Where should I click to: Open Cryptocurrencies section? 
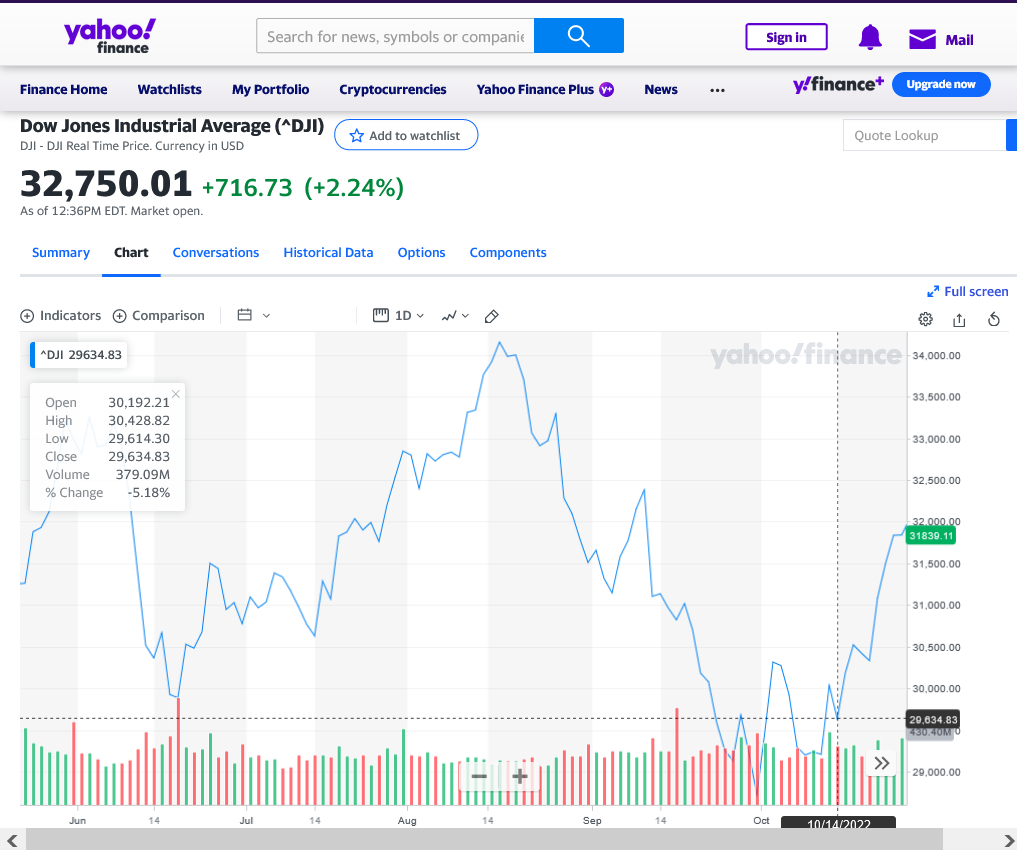(x=392, y=89)
